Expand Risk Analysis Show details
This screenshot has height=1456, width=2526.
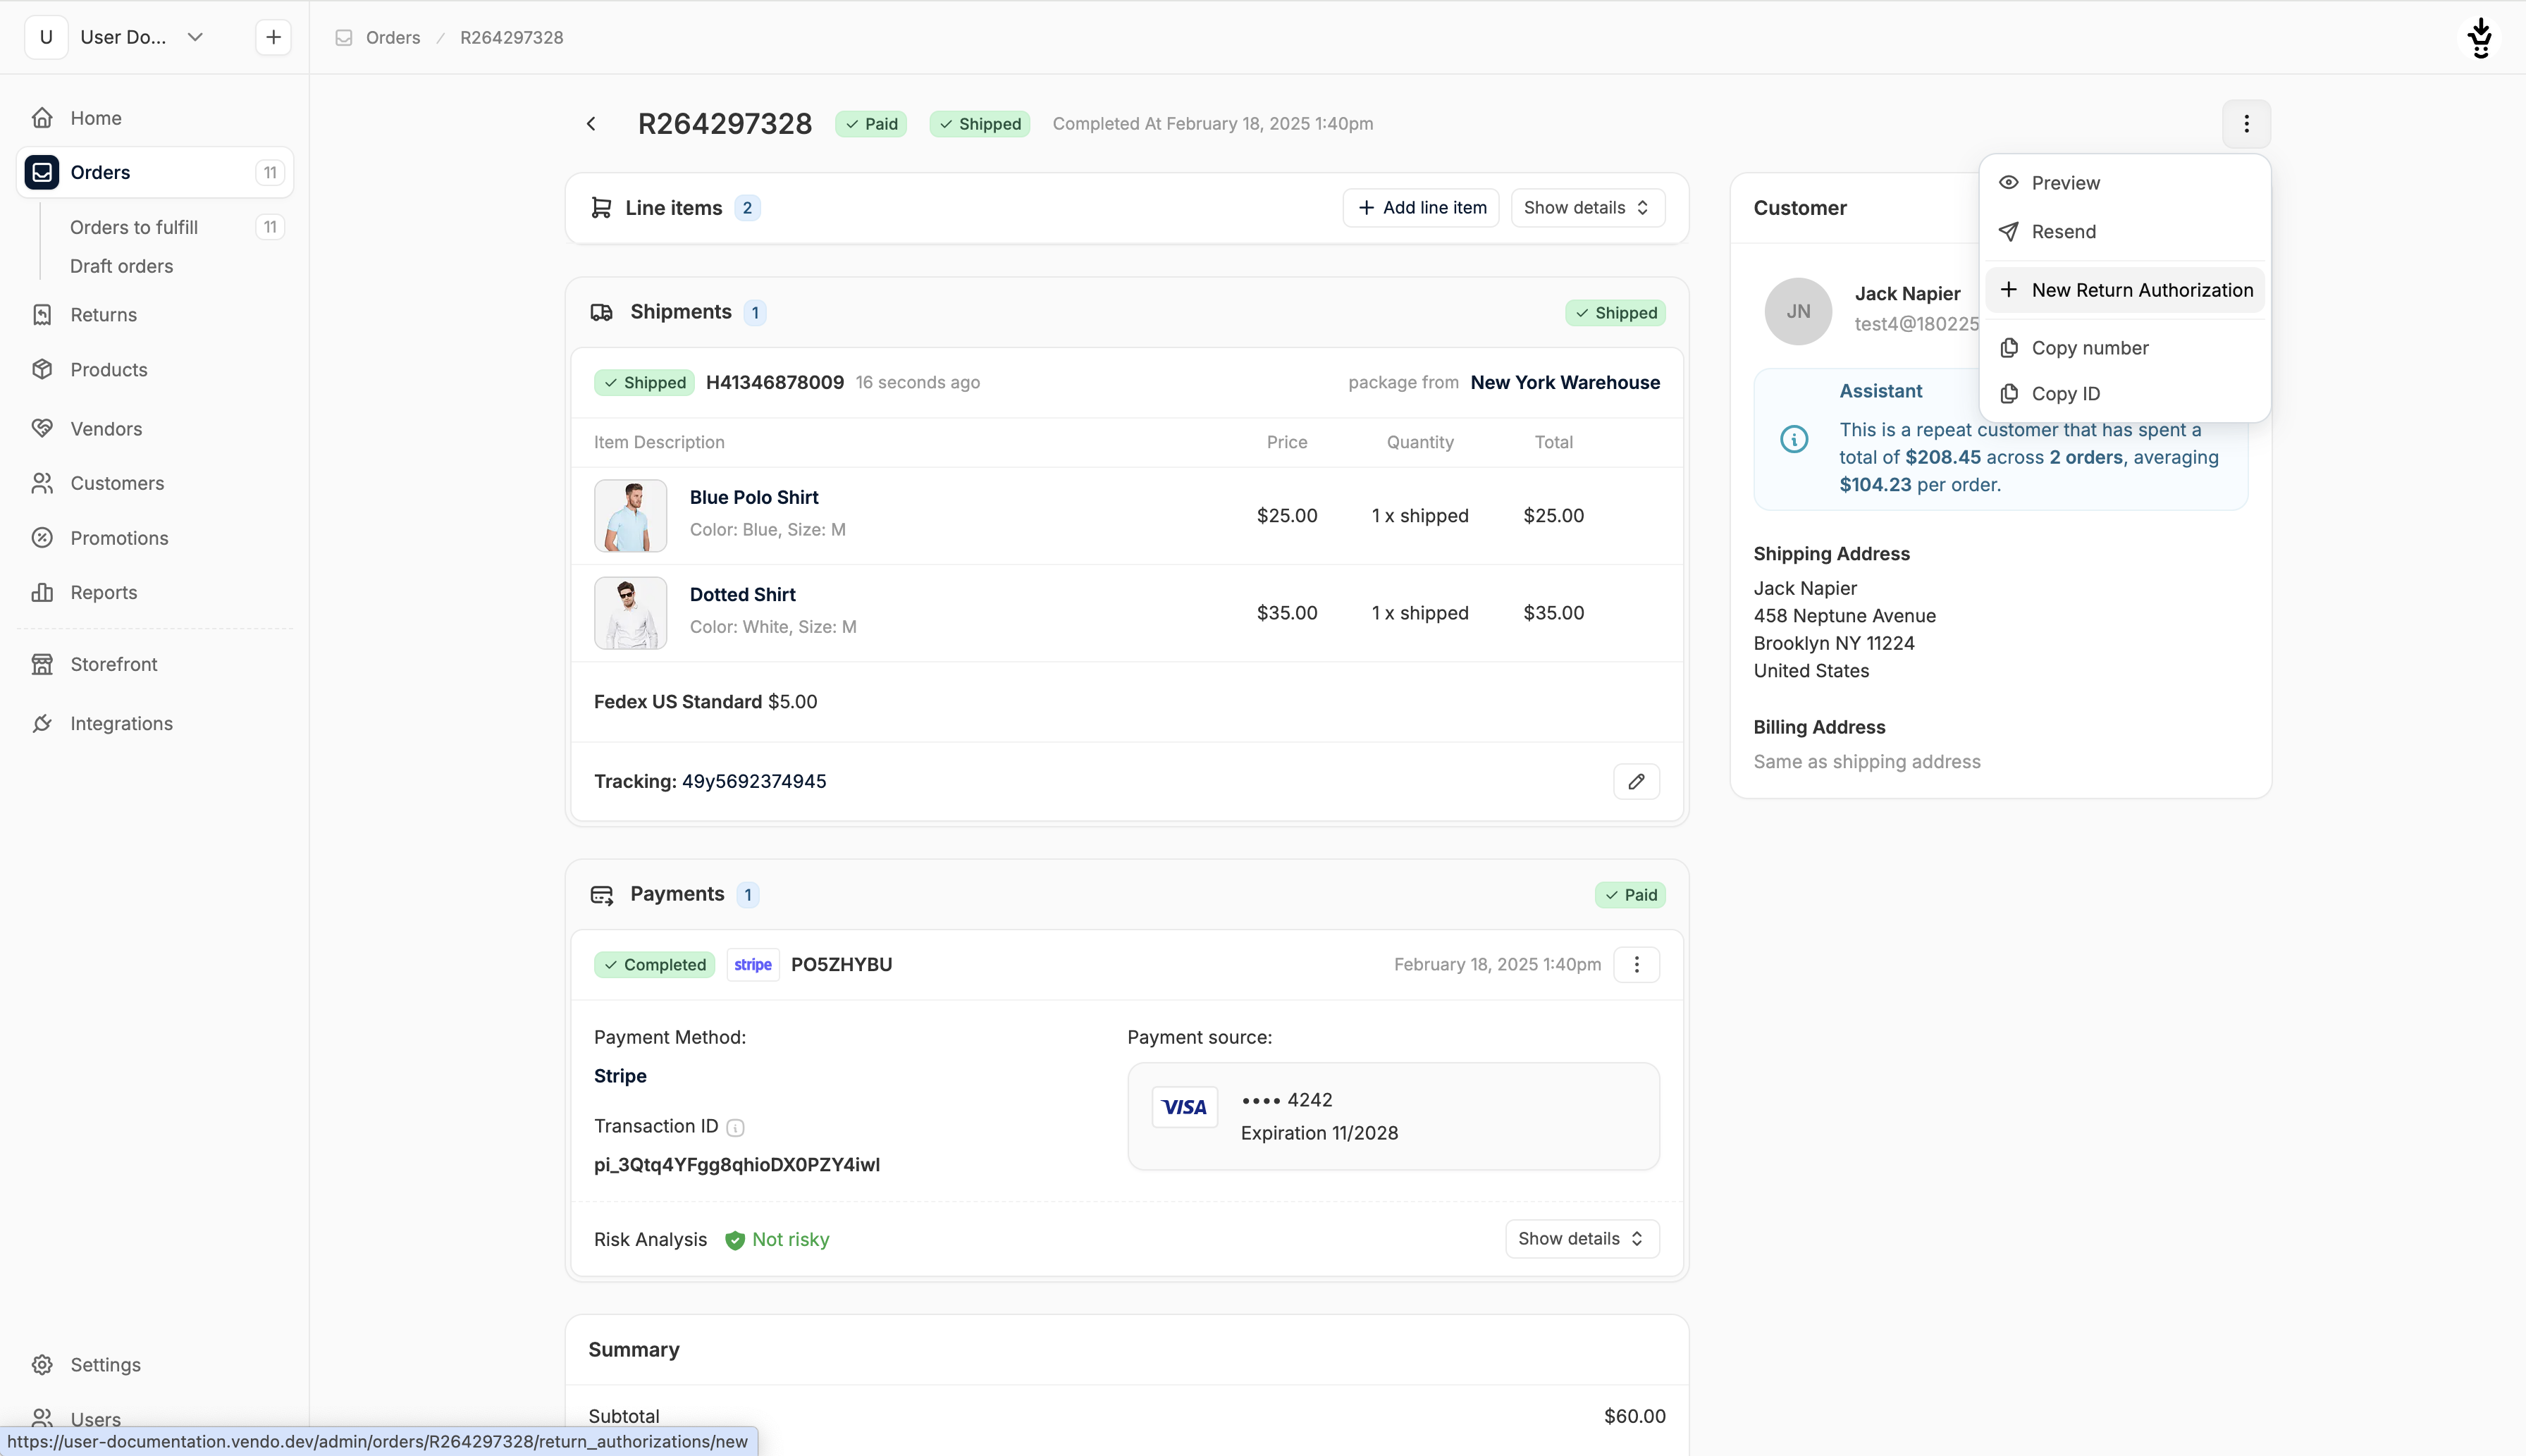click(1581, 1238)
